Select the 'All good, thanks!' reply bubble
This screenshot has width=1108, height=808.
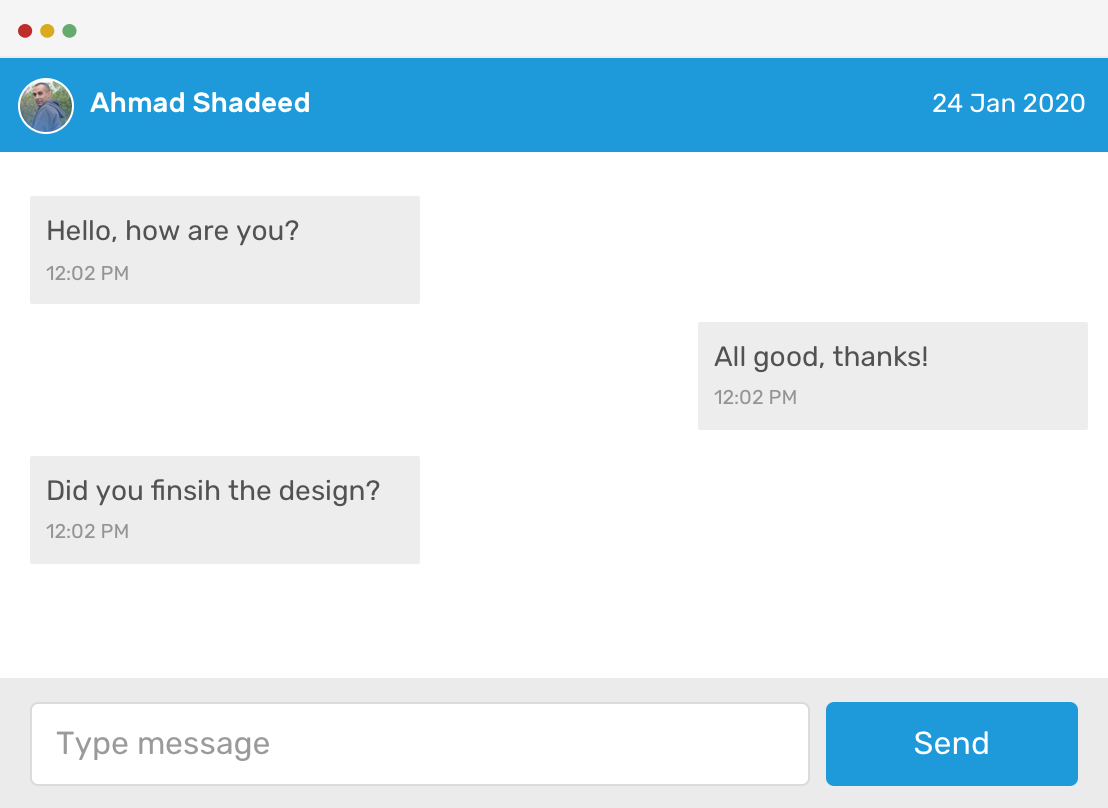[x=821, y=357]
